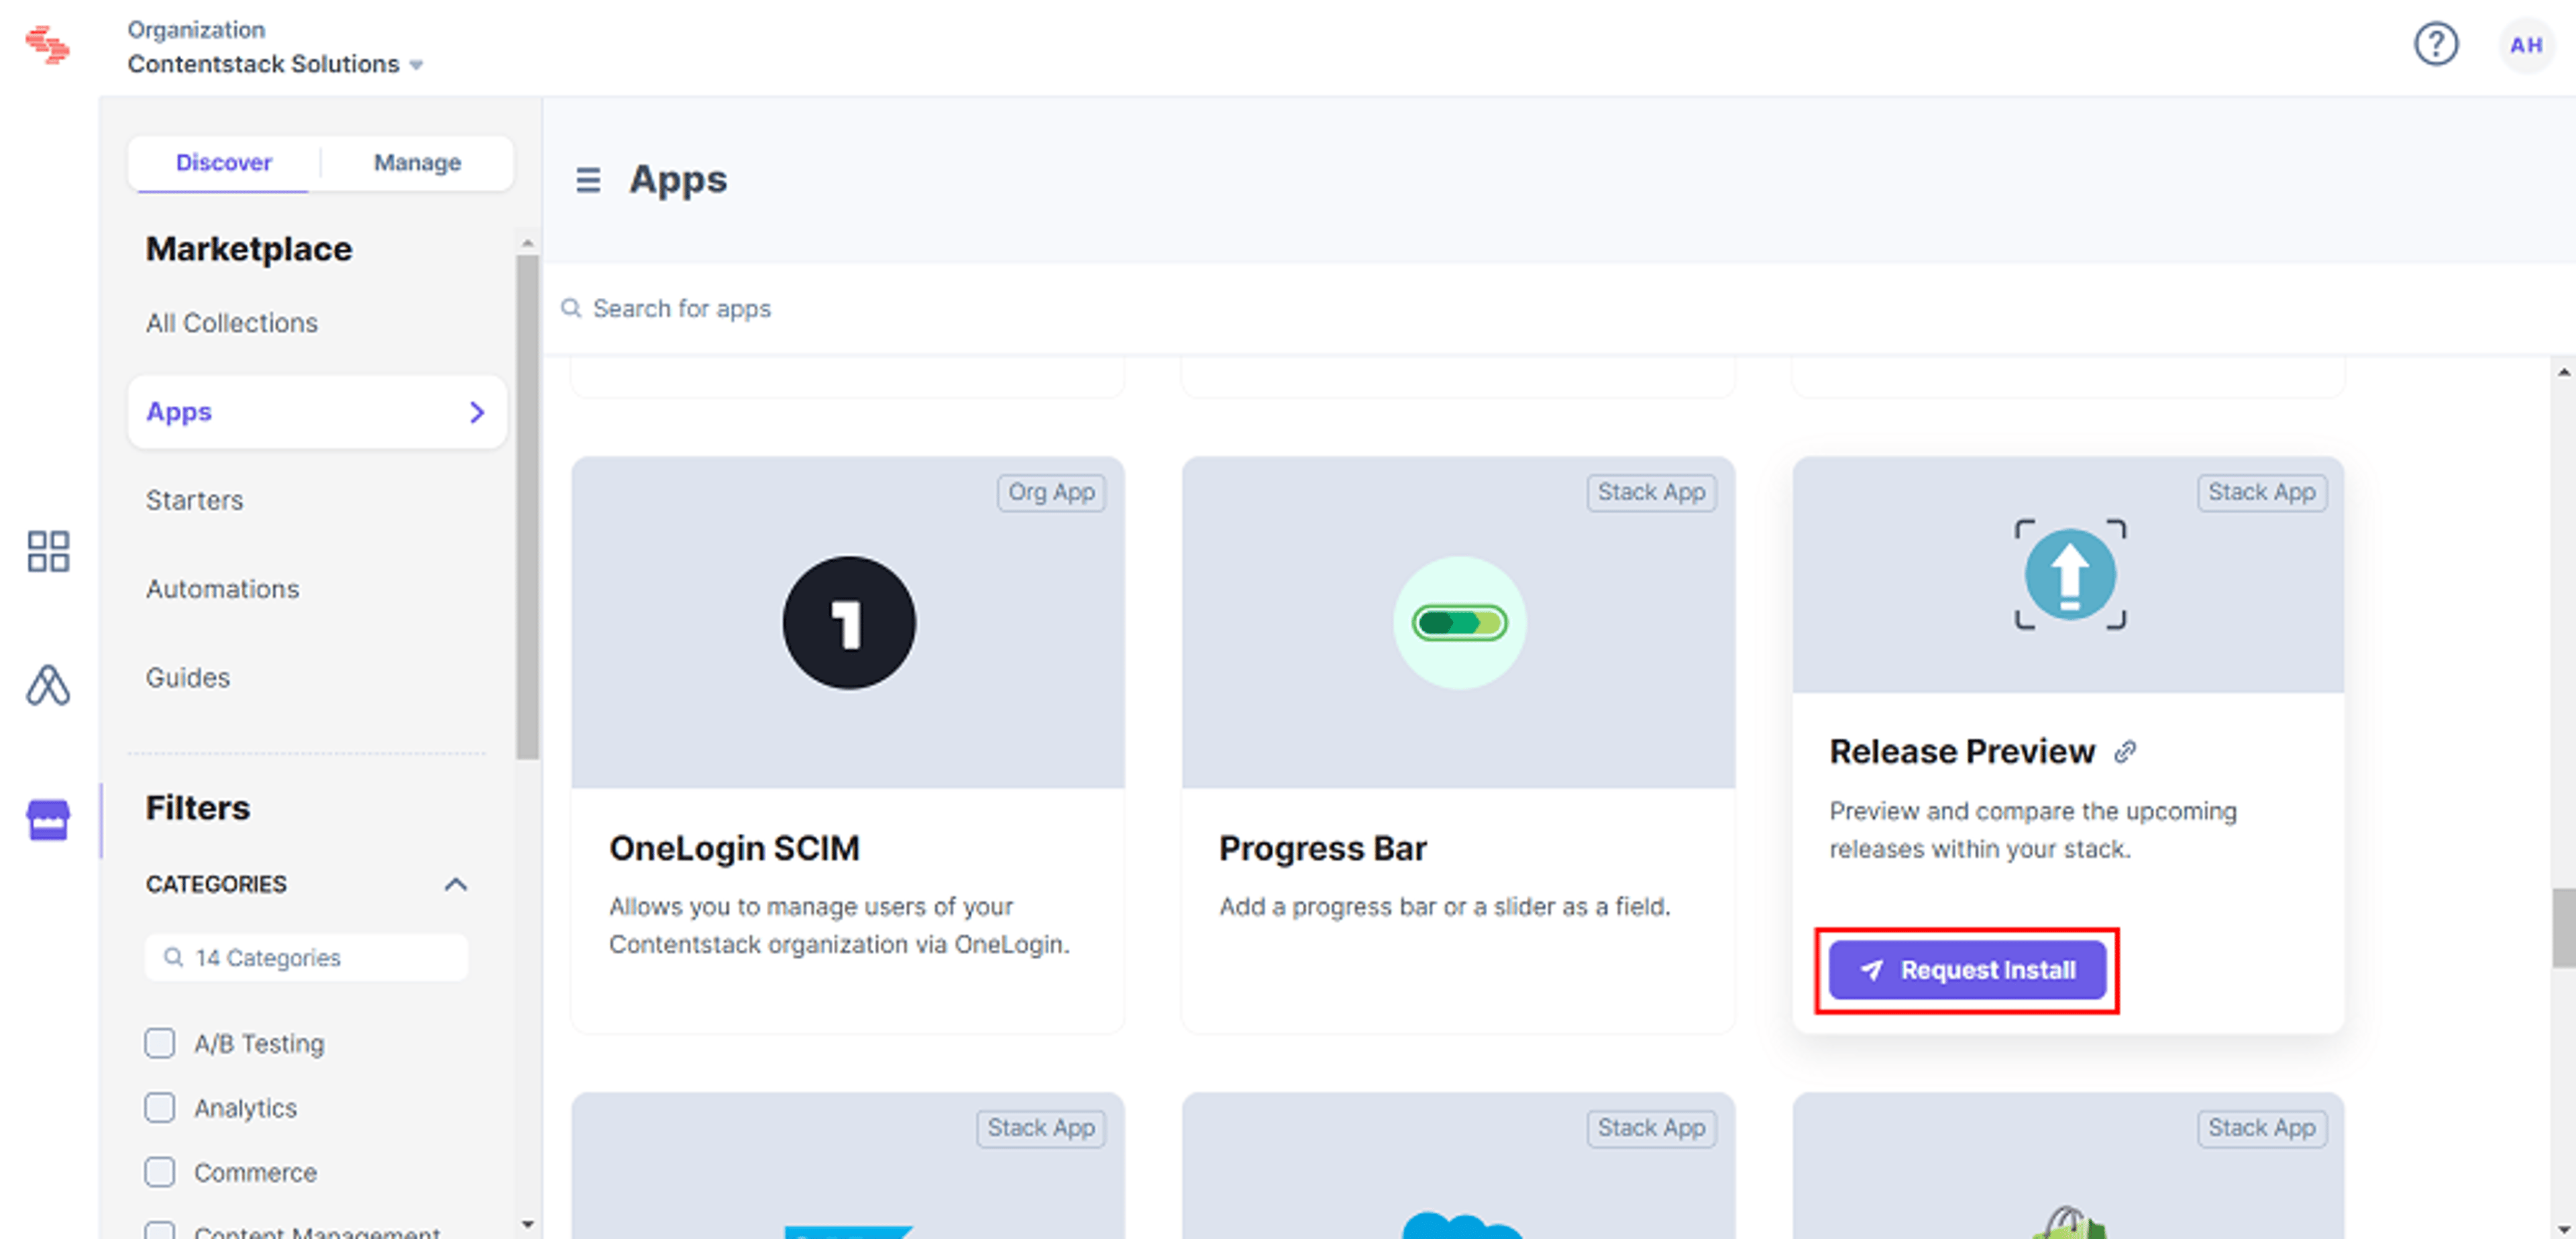Viewport: 2576px width, 1239px height.
Task: Click the Stack App badge on bottom-left card
Action: (x=1040, y=1128)
